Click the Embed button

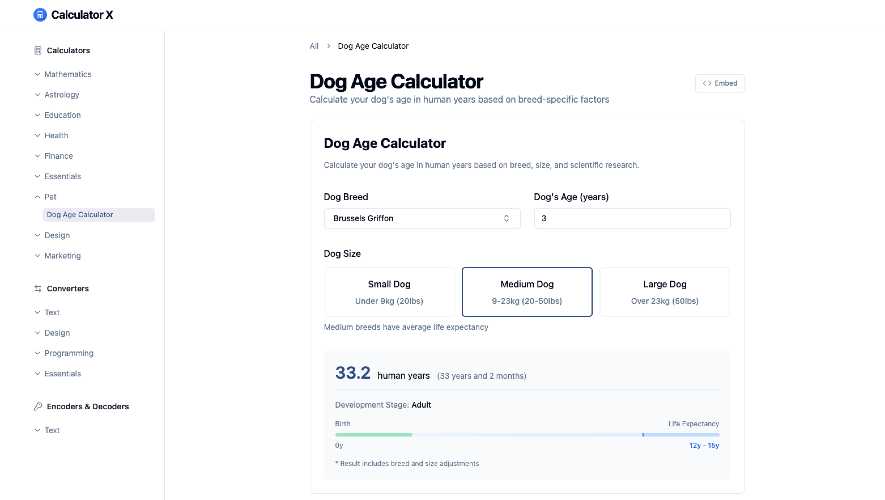pyautogui.click(x=720, y=84)
